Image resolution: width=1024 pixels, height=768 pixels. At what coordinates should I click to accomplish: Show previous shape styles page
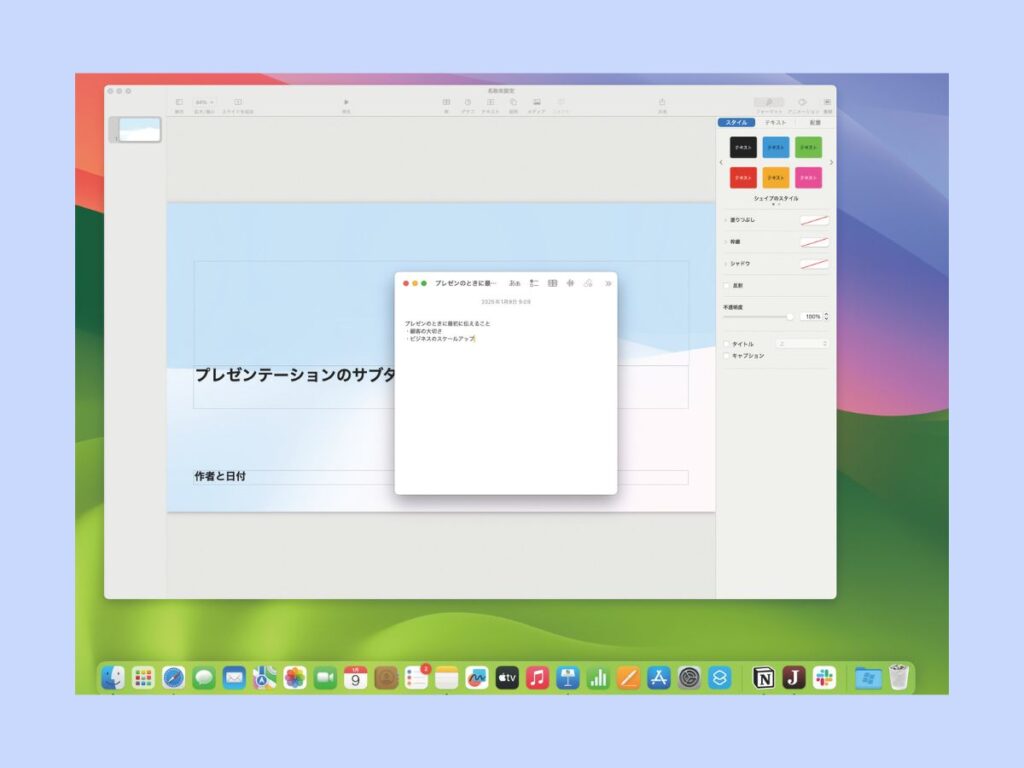coord(721,163)
